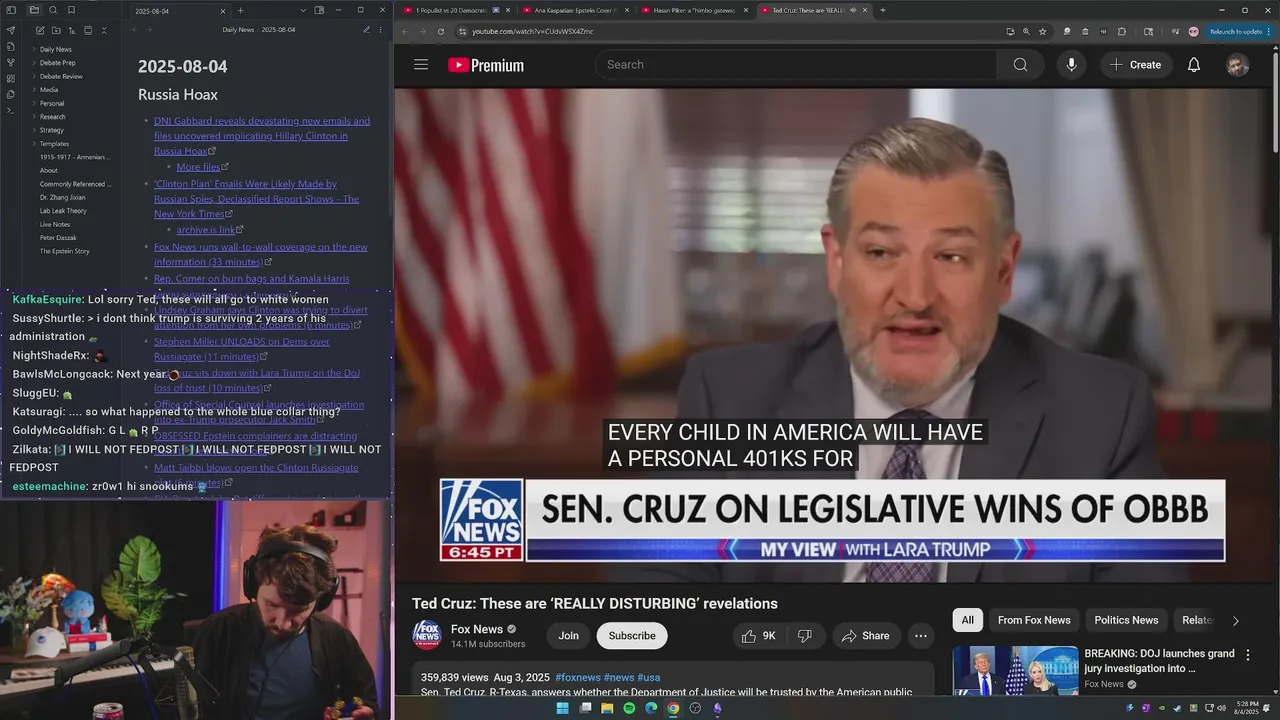1280x720 pixels.
Task: Open the 'archive.is link' in note
Action: [x=206, y=230]
